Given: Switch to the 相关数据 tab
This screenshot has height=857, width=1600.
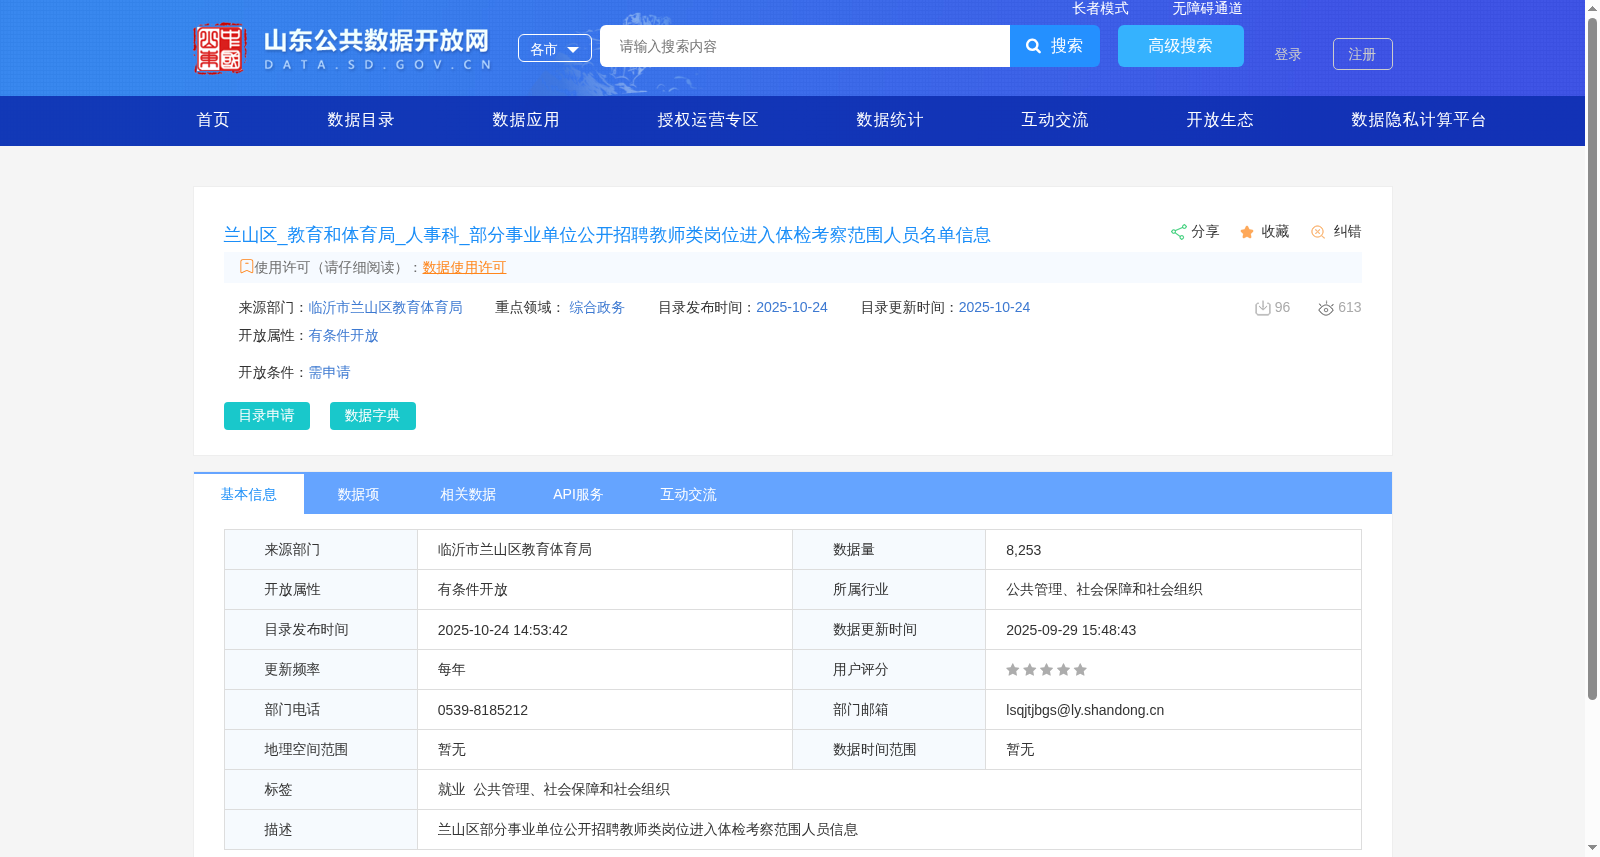Looking at the screenshot, I should (x=468, y=494).
